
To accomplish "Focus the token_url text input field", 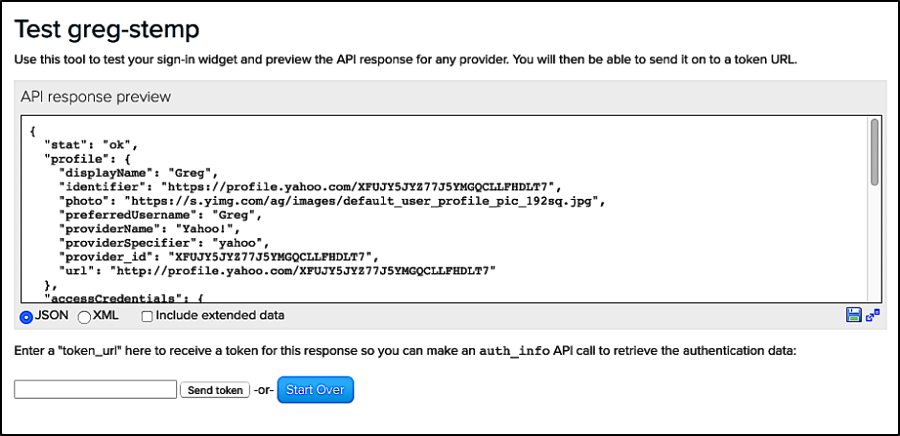I will click(x=96, y=389).
